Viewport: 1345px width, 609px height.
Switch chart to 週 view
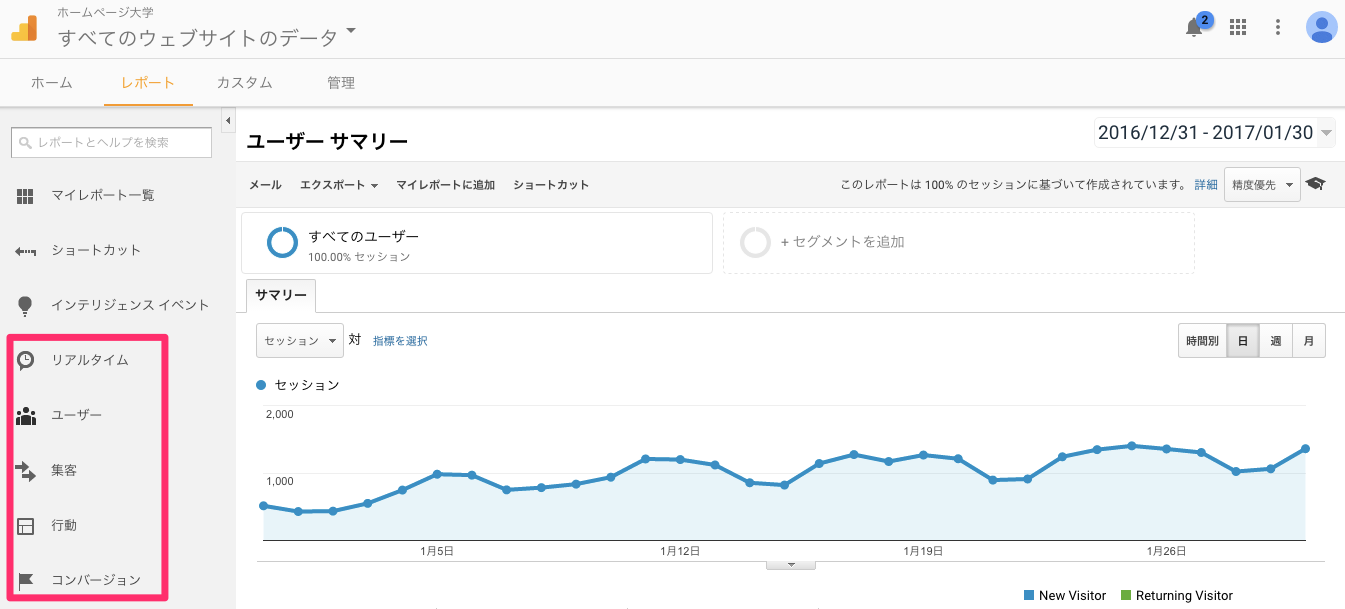(x=1275, y=341)
